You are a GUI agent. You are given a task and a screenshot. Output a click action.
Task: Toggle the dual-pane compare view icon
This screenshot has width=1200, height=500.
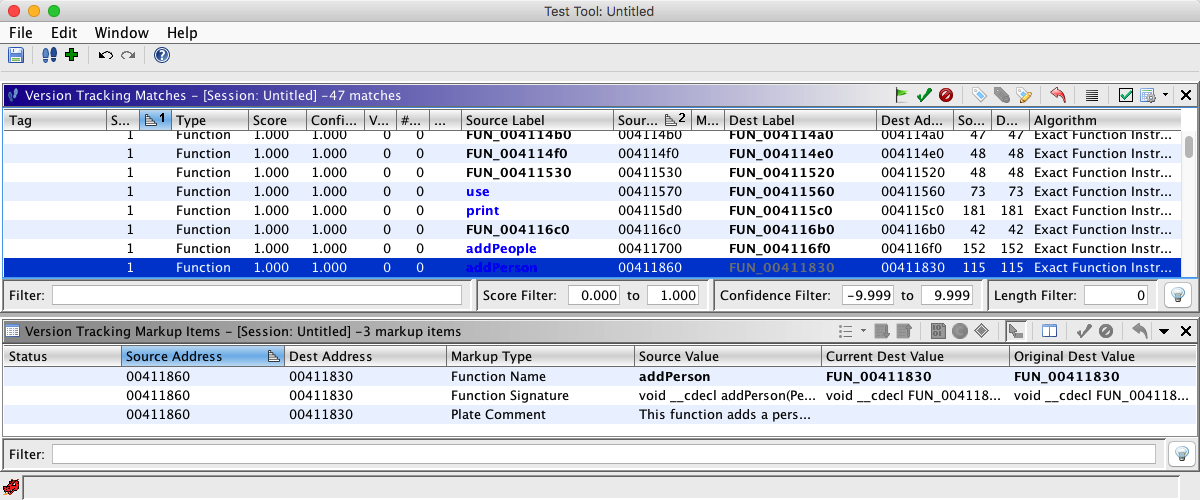[1049, 331]
